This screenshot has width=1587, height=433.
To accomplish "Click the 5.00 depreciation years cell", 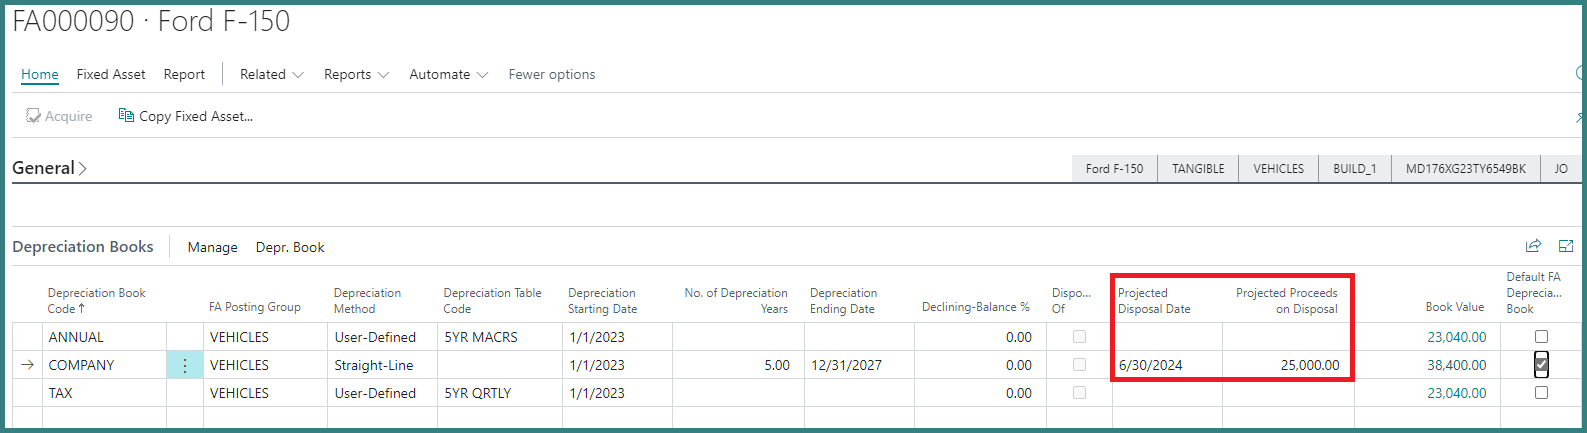I will 777,365.
